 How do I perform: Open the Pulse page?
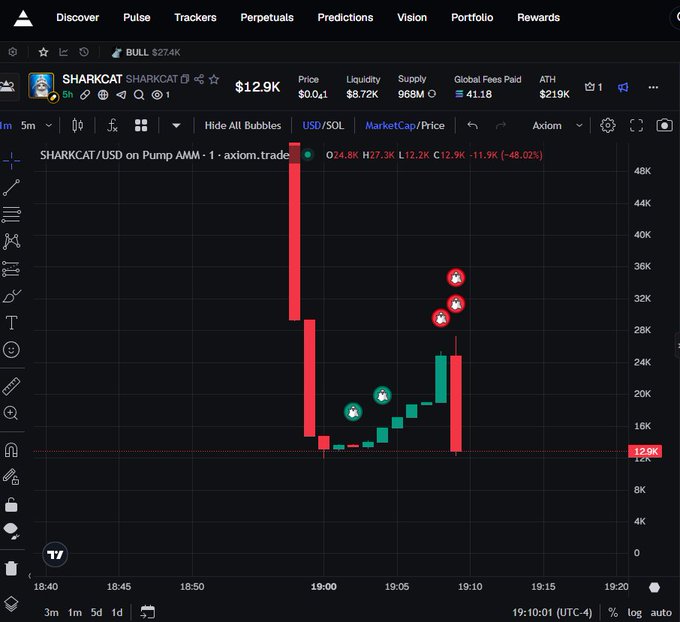point(137,18)
